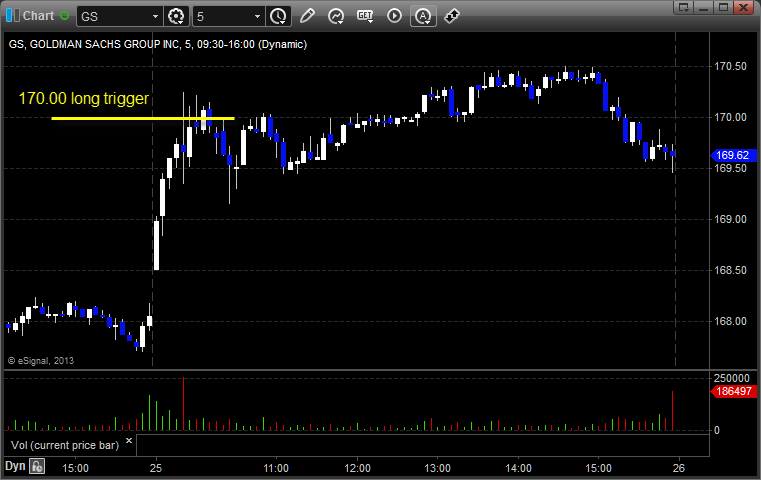Click the green connection status circle

click(65, 16)
